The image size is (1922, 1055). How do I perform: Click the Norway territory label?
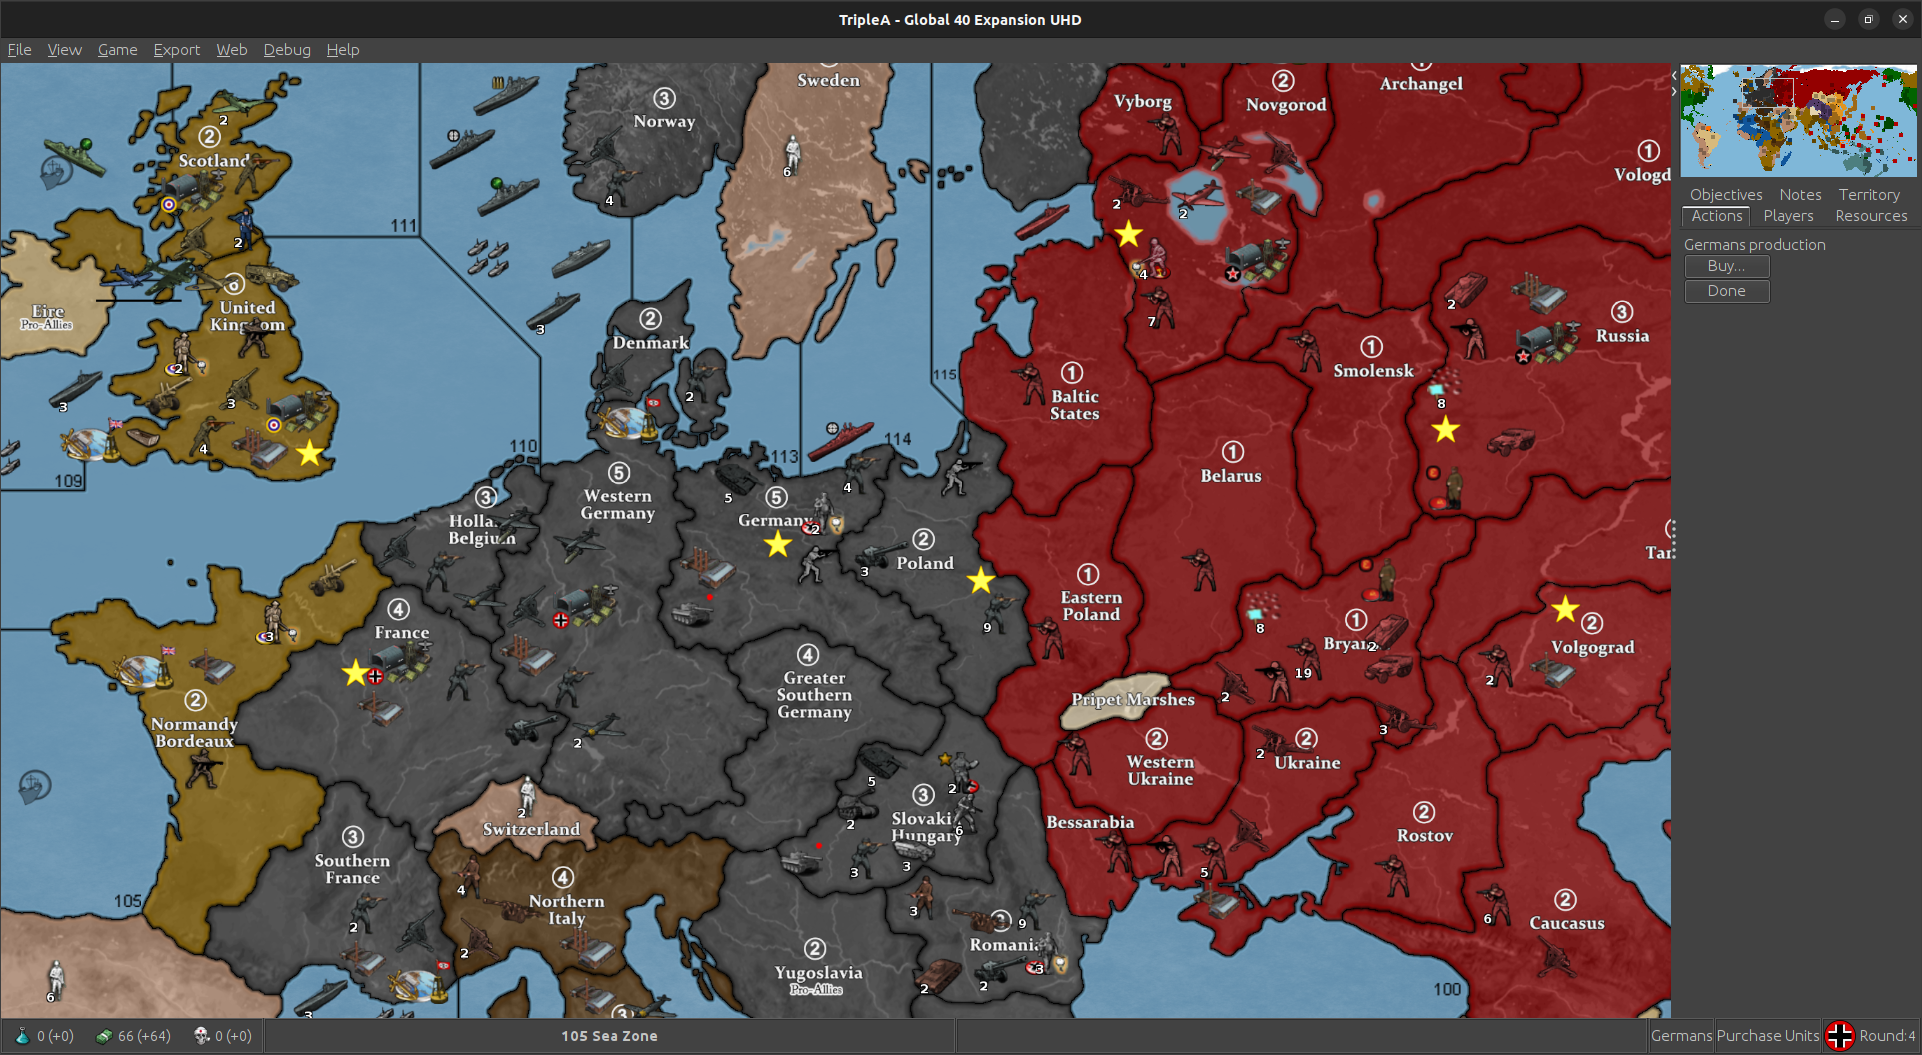point(664,122)
